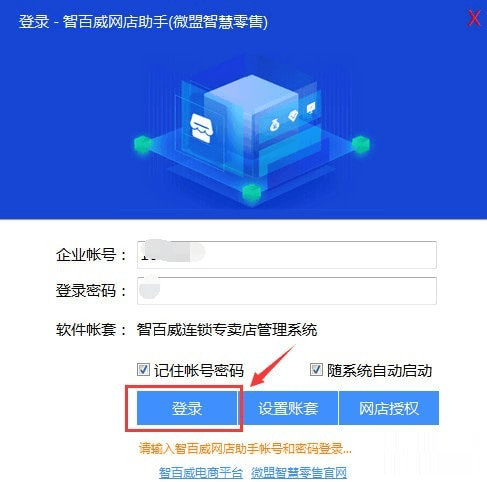Click the small monitor icon on the cube

(311, 108)
